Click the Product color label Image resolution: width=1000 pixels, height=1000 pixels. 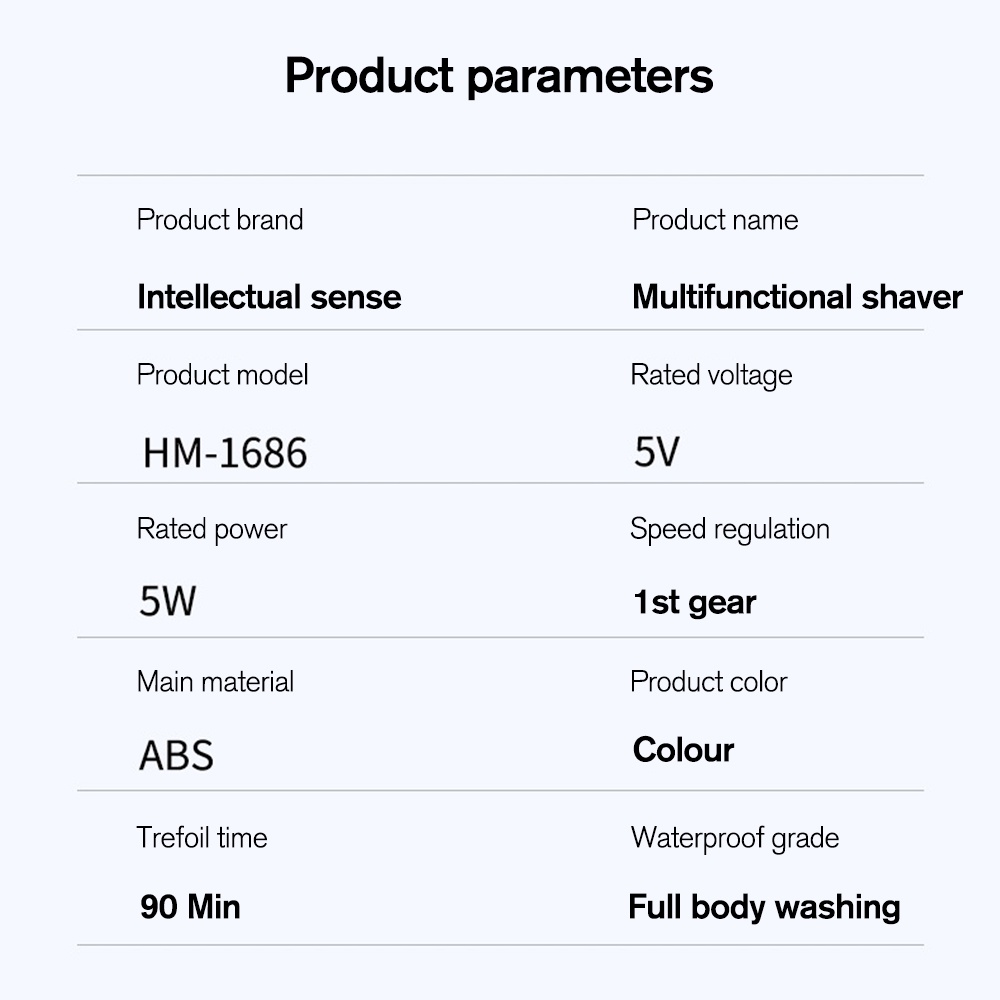click(708, 682)
